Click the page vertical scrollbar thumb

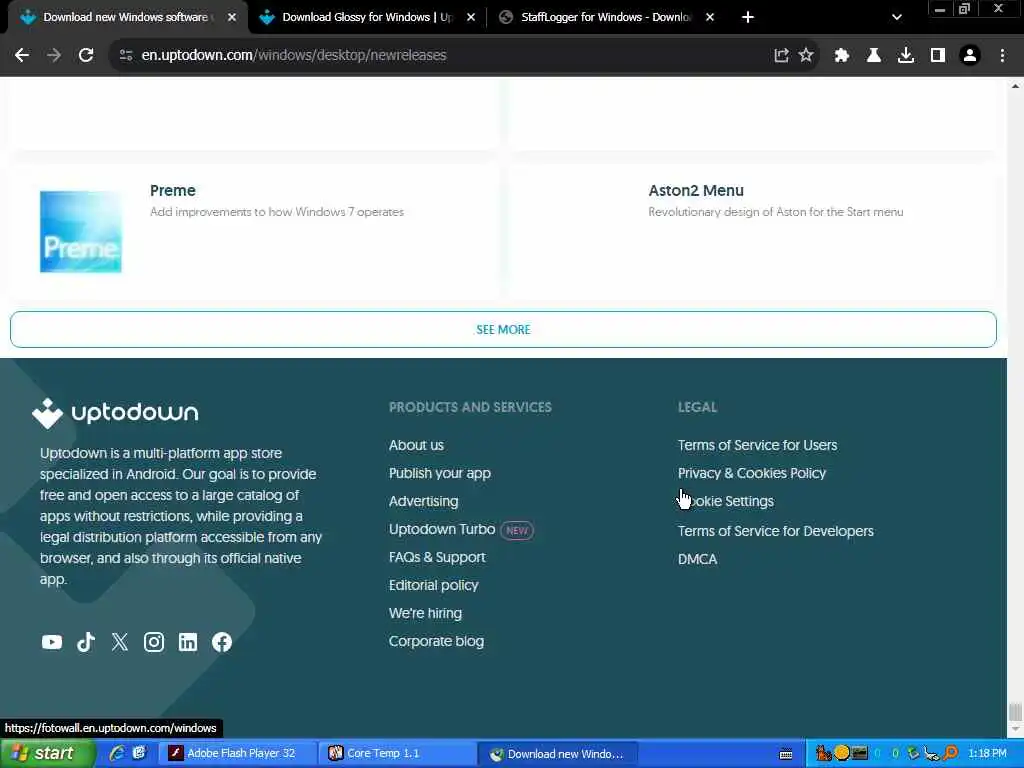pyautogui.click(x=1015, y=711)
